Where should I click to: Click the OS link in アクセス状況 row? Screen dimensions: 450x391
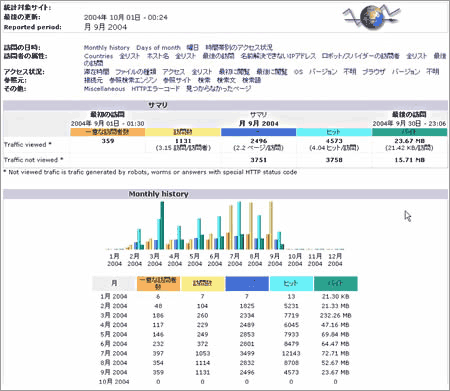298,72
